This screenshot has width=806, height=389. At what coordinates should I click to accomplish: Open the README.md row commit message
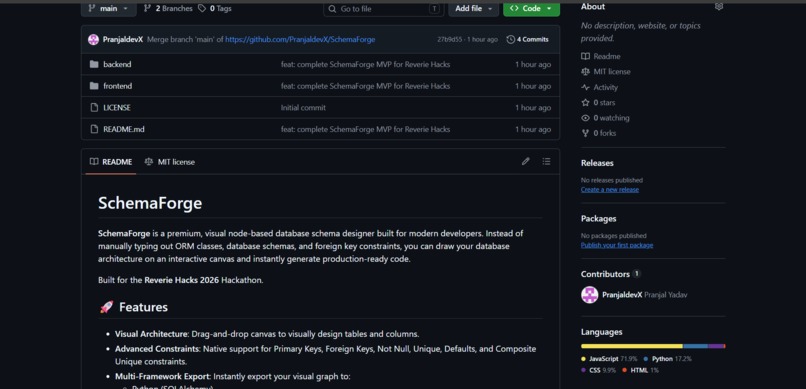click(x=365, y=129)
